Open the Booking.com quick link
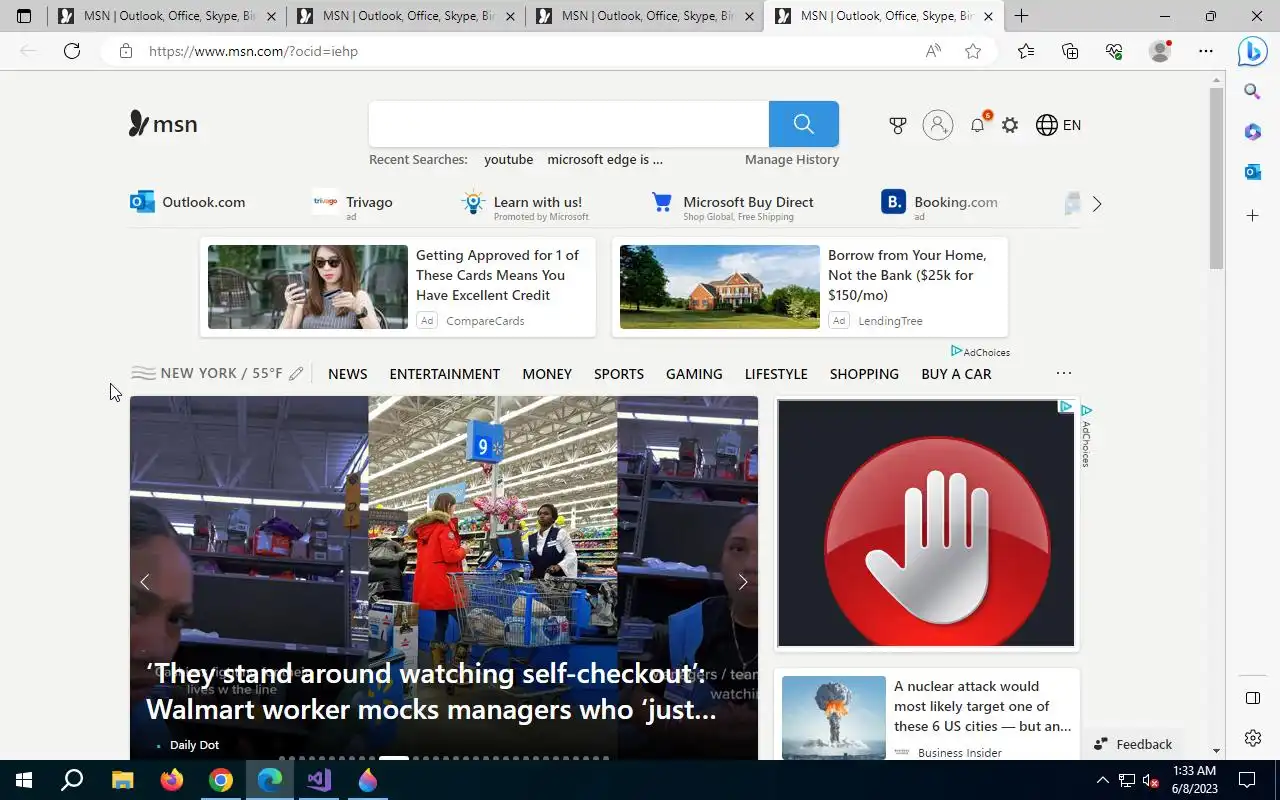The image size is (1280, 800). (939, 204)
